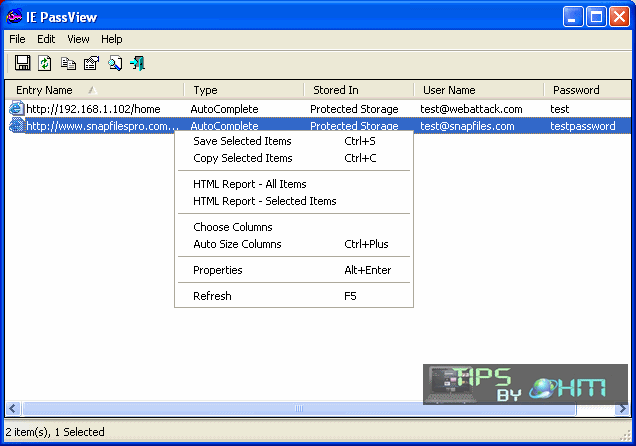The image size is (636, 446).
Task: Click the horizontal scrollbar right arrow
Action: click(623, 408)
